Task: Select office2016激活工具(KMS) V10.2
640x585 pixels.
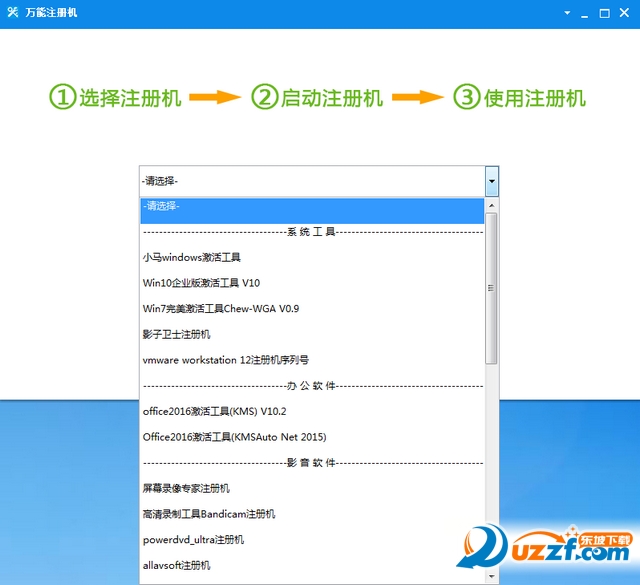Action: [x=312, y=412]
